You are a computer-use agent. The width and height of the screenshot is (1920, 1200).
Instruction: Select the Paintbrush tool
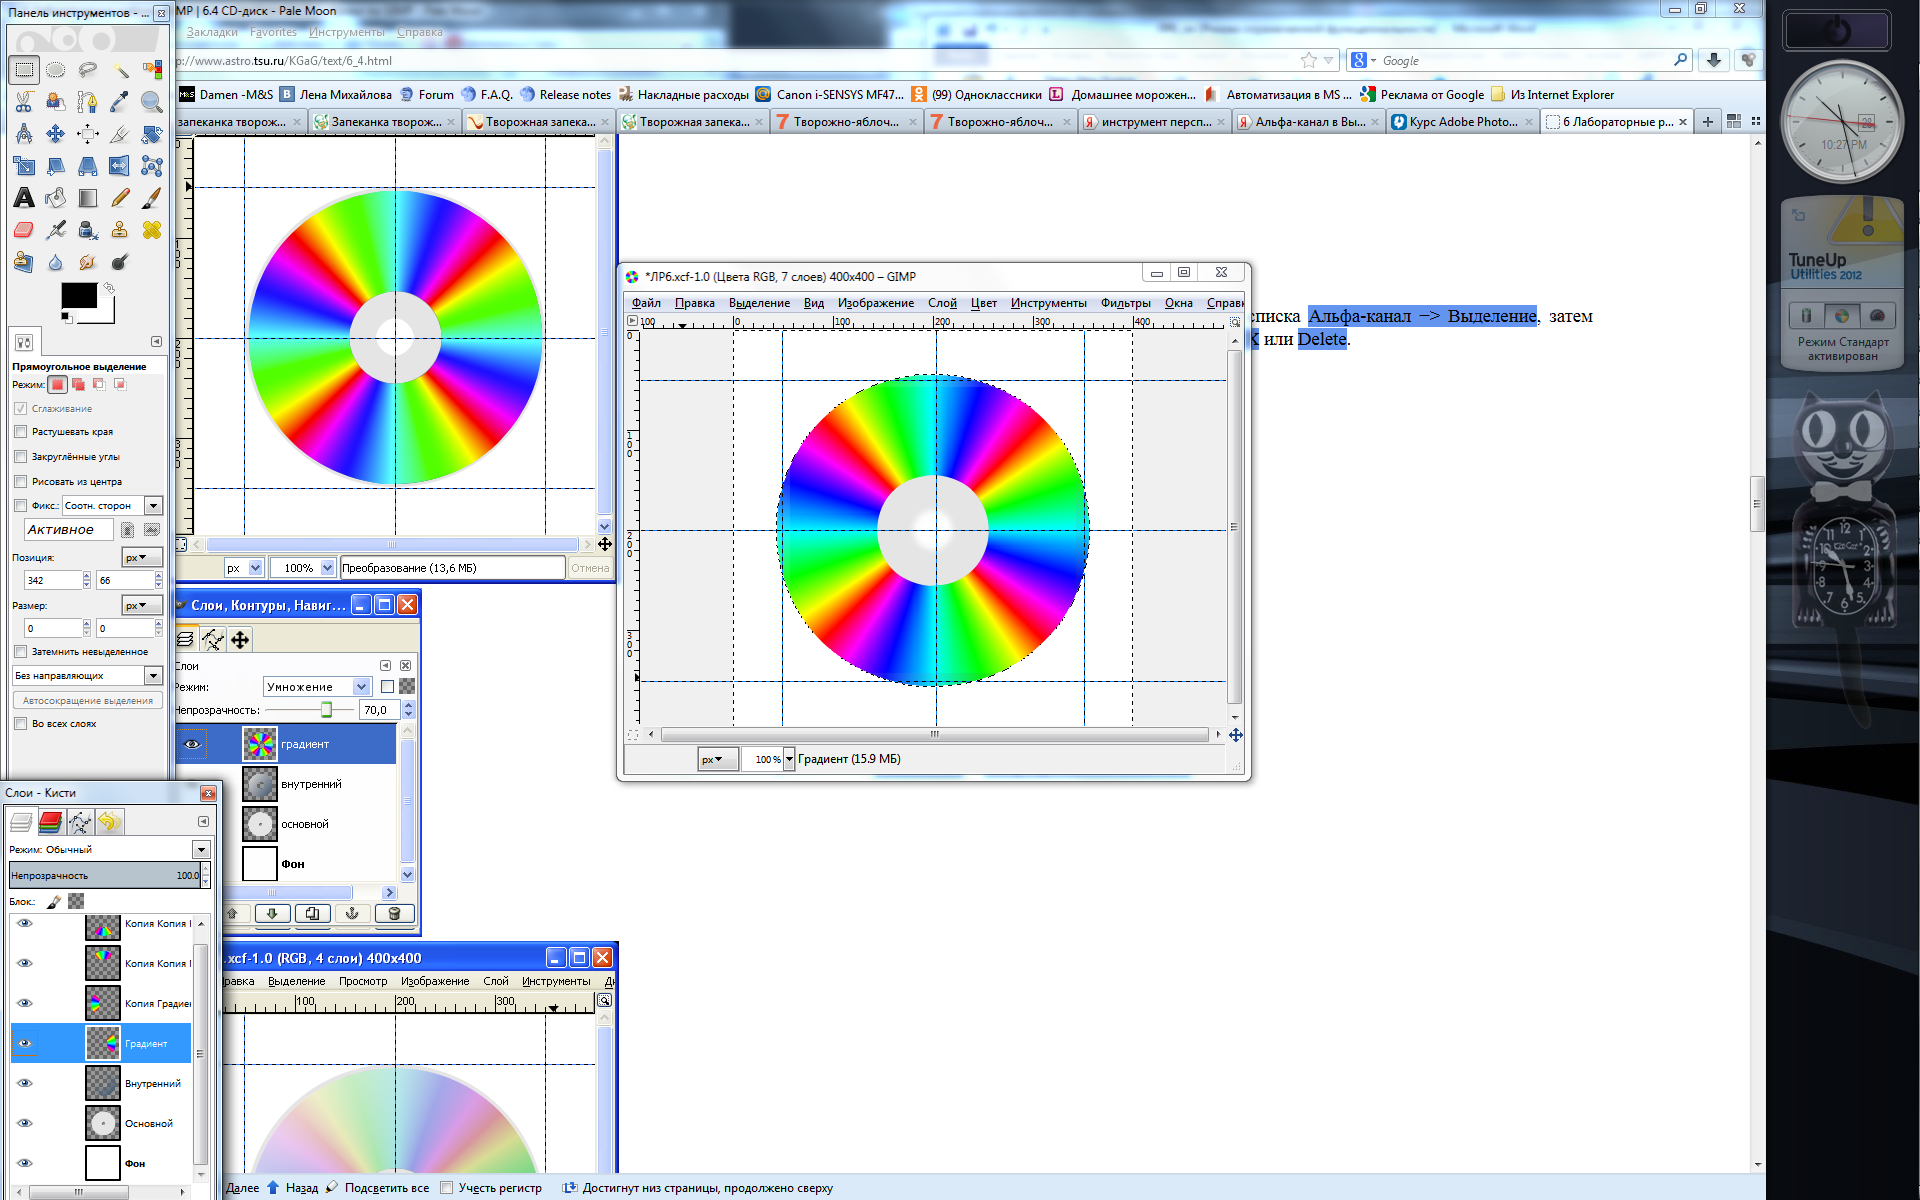point(152,198)
